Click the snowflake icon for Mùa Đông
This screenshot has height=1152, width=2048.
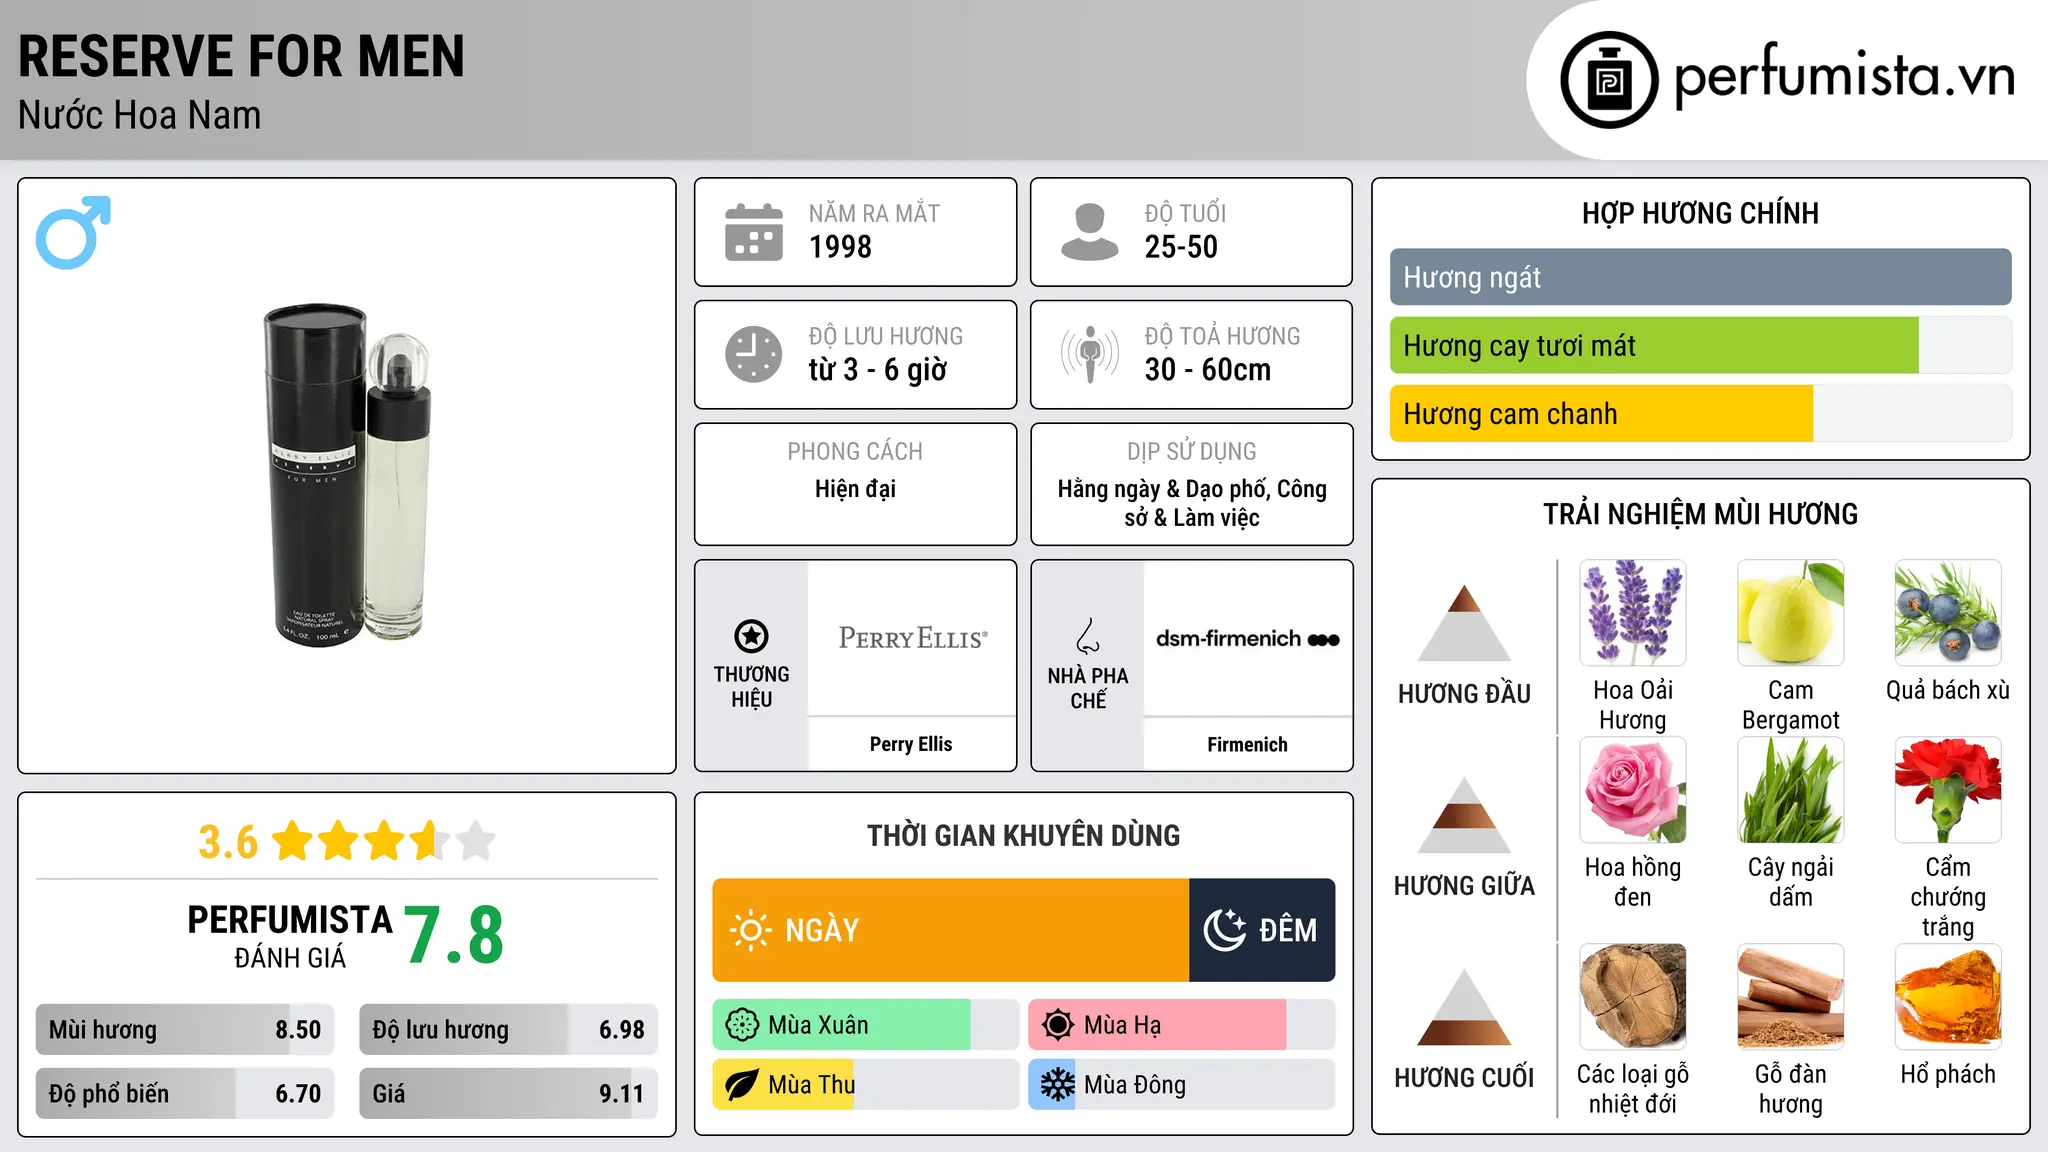point(1057,1085)
